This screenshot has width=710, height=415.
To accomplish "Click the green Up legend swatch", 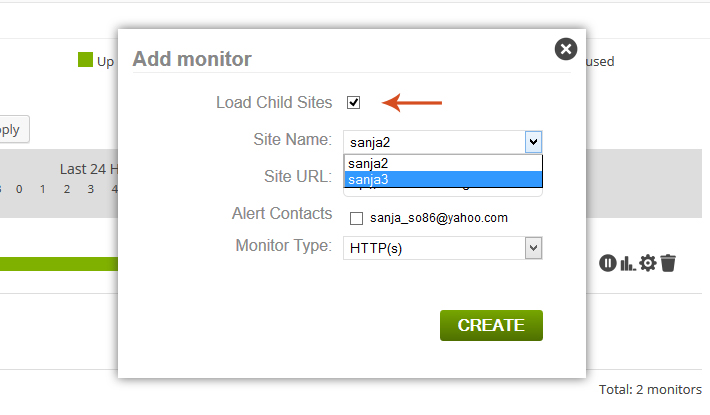I will pos(85,60).
